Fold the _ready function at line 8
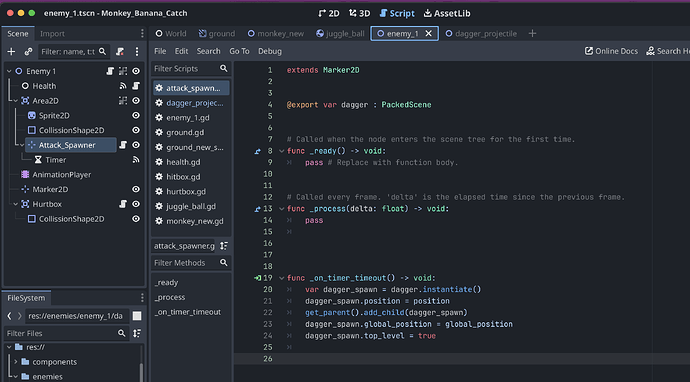This screenshot has width=690, height=382. tap(282, 151)
